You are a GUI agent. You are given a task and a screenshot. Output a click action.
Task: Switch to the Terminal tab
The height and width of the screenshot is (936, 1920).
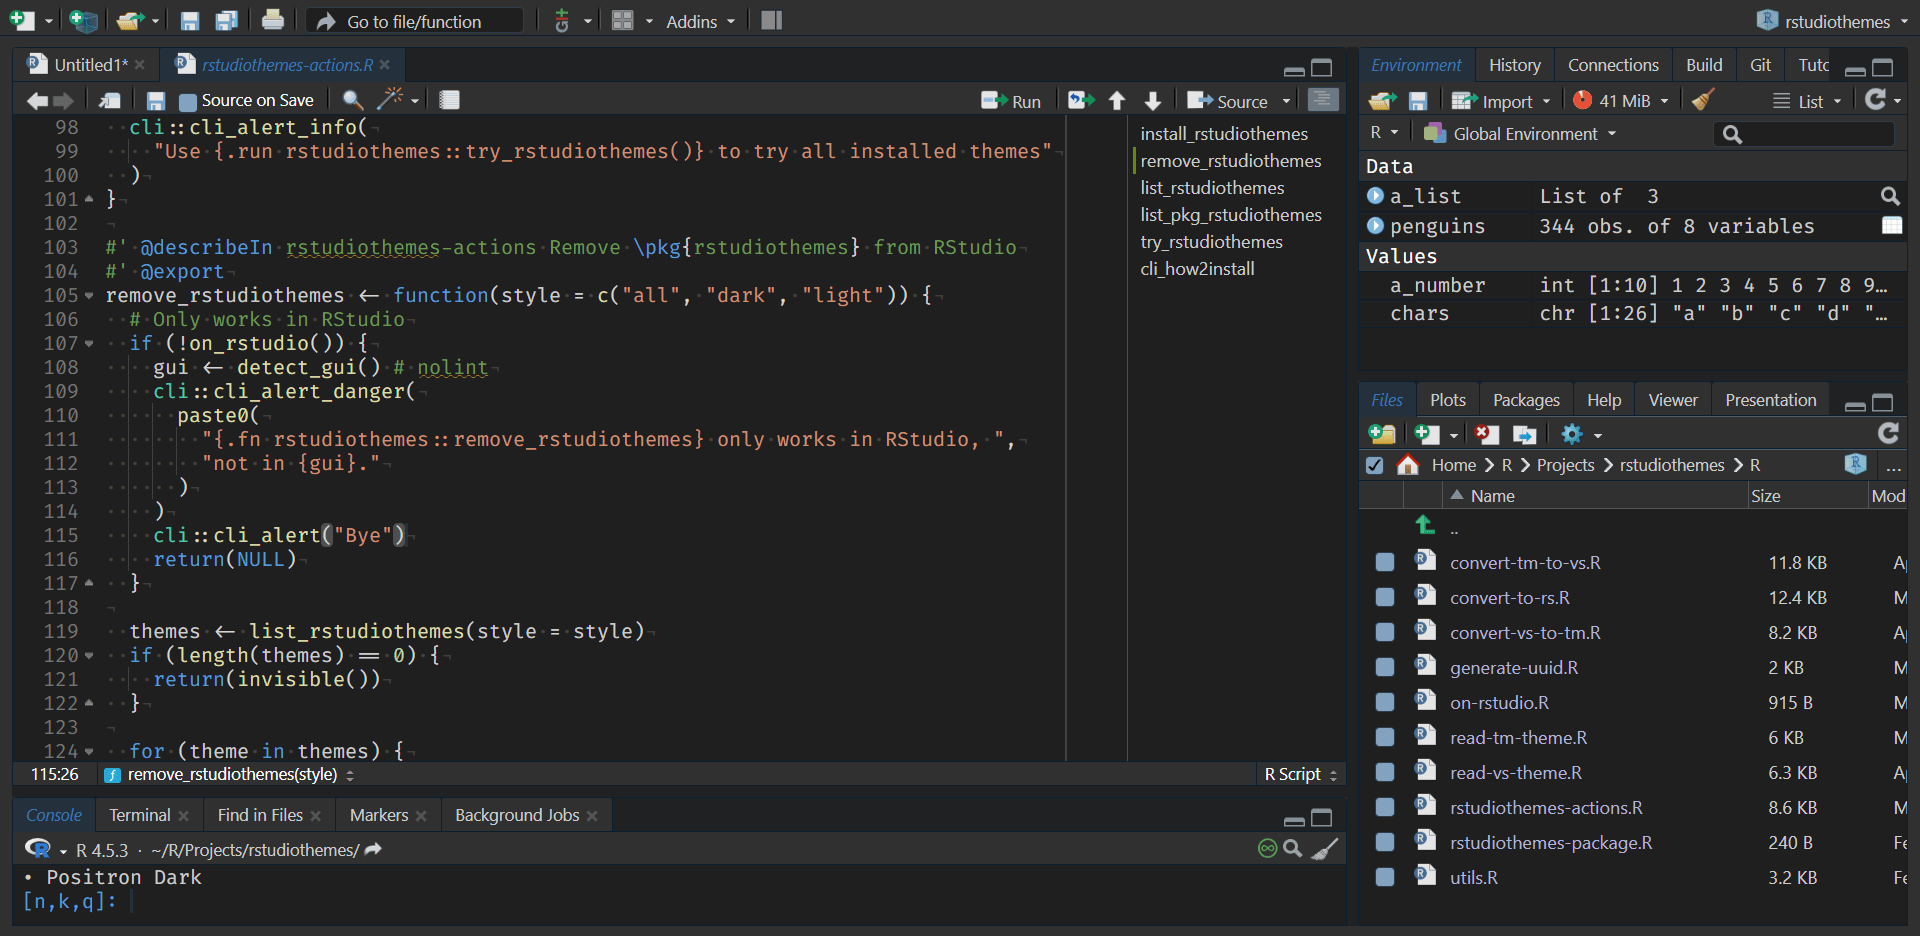pos(140,815)
